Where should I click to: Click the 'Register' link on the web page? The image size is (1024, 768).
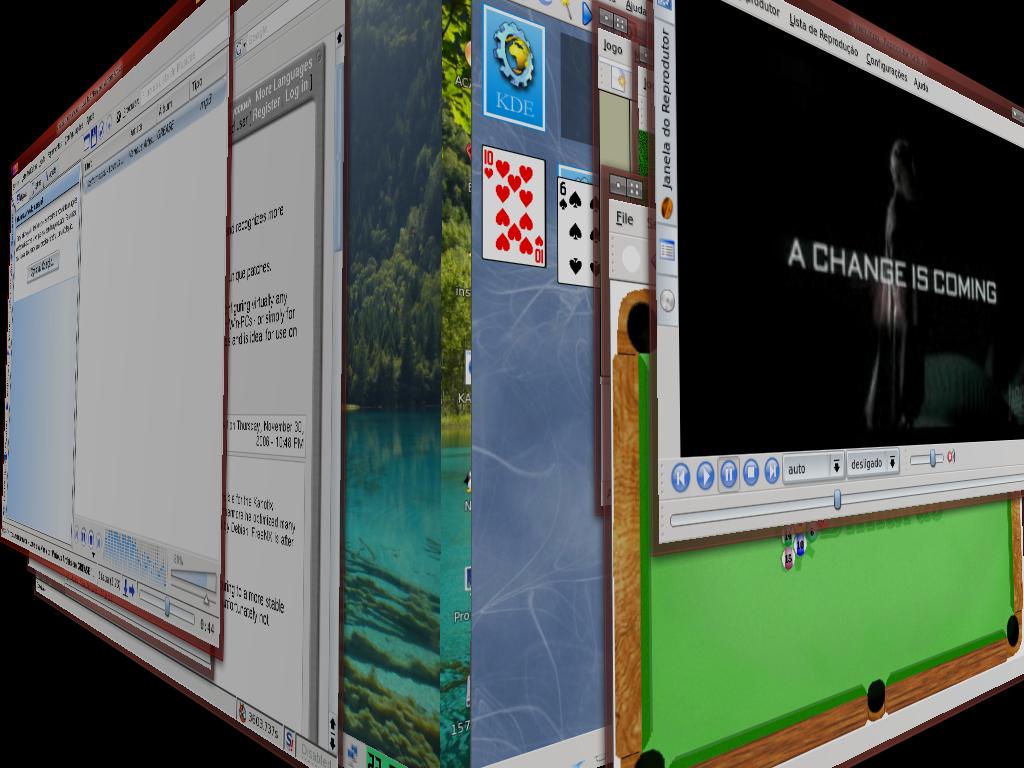[x=266, y=108]
